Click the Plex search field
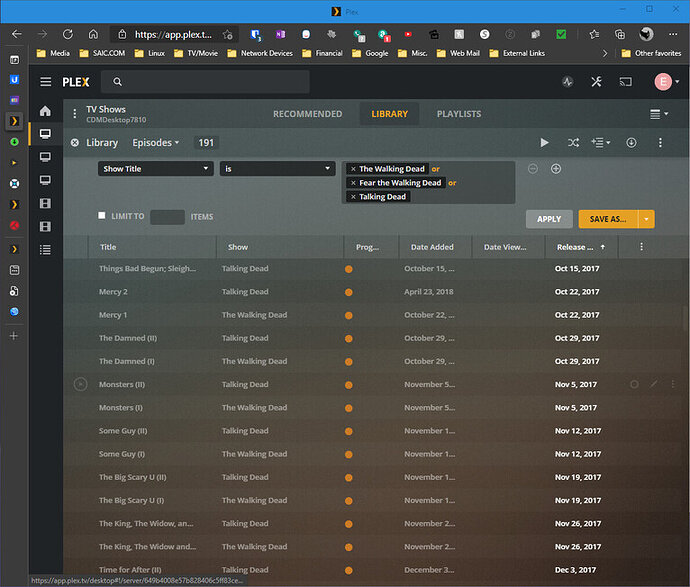690x587 pixels. (205, 82)
